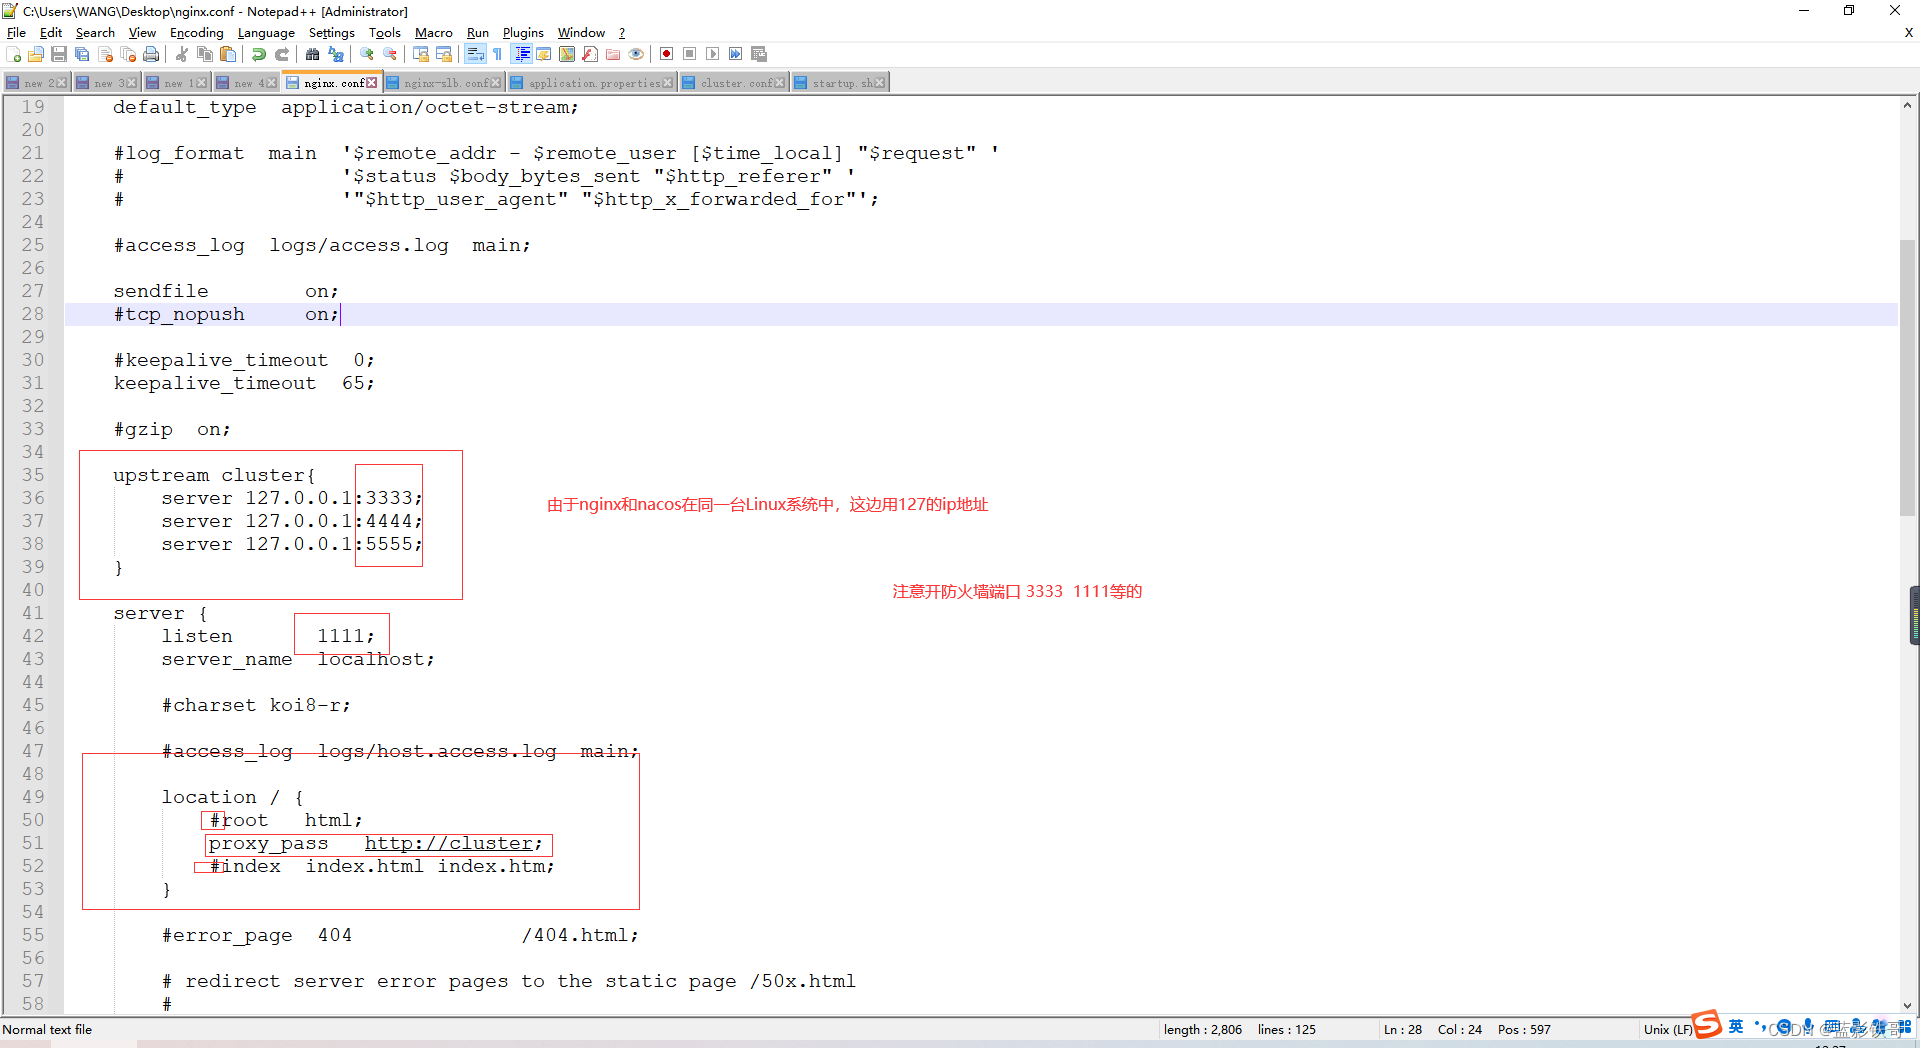The image size is (1920, 1048).
Task: Click the vertical scrollbar down arrow
Action: pyautogui.click(x=1908, y=1006)
